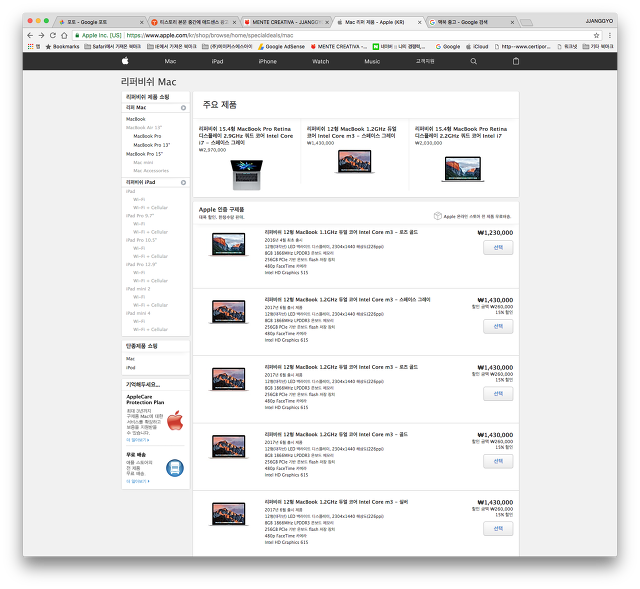
Task: Open the 기타 북마크 folder
Action: 598,47
